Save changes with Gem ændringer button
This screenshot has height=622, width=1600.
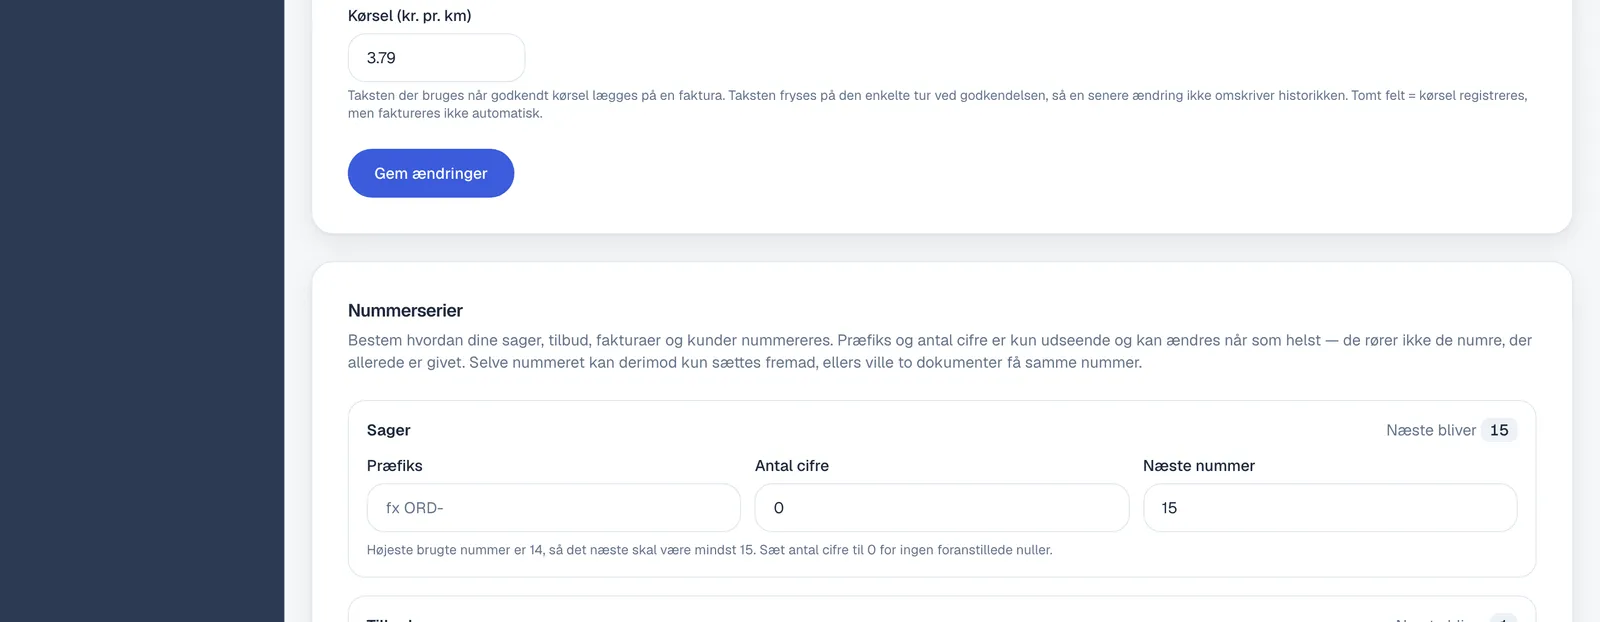431,173
